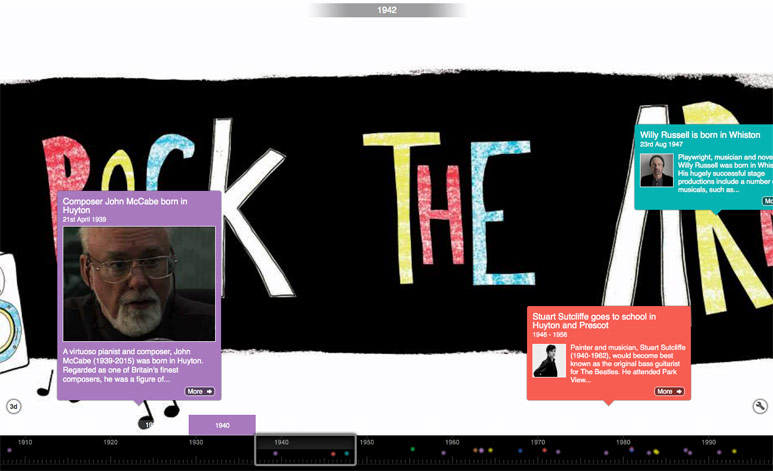The width and height of the screenshot is (773, 471).
Task: Select the purple 1940 decade tab
Action: pos(222,425)
